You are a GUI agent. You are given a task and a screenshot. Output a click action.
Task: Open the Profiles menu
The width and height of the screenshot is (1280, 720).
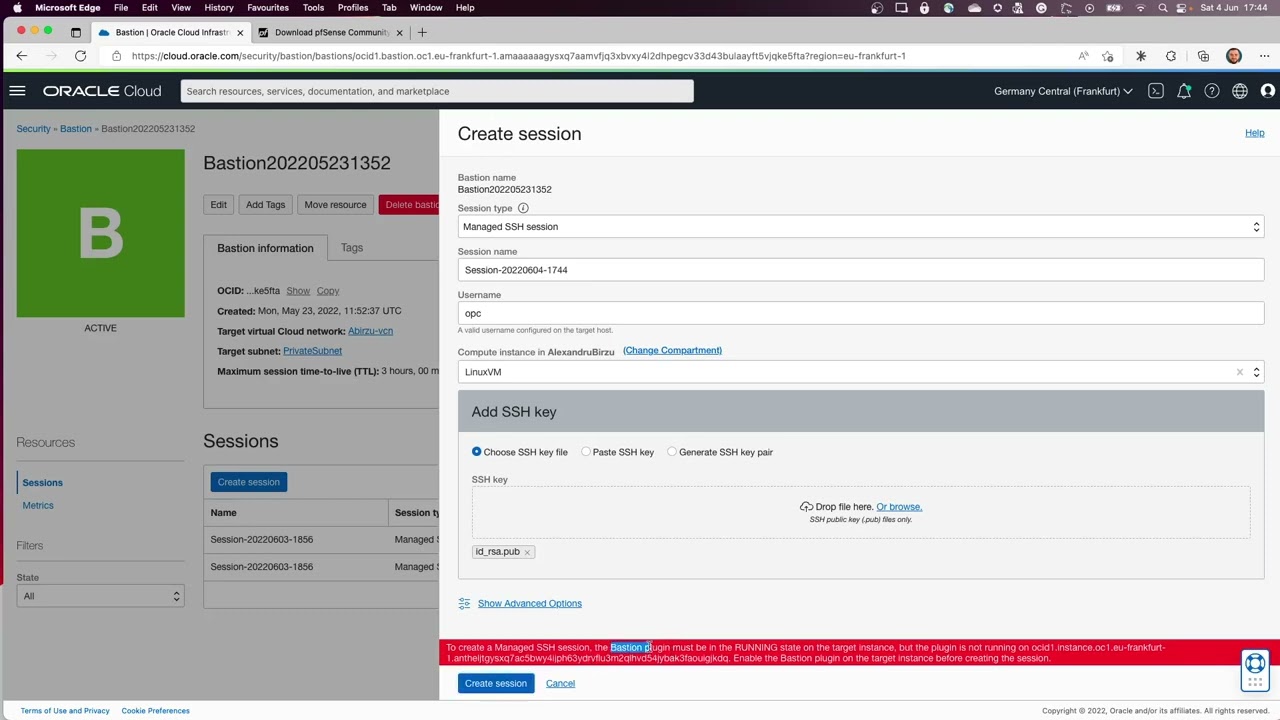[x=353, y=8]
